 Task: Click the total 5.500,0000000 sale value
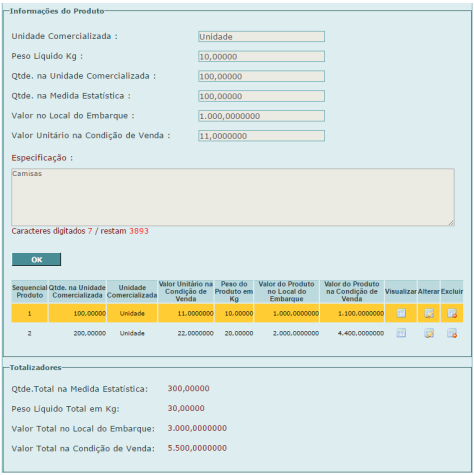click(x=197, y=448)
